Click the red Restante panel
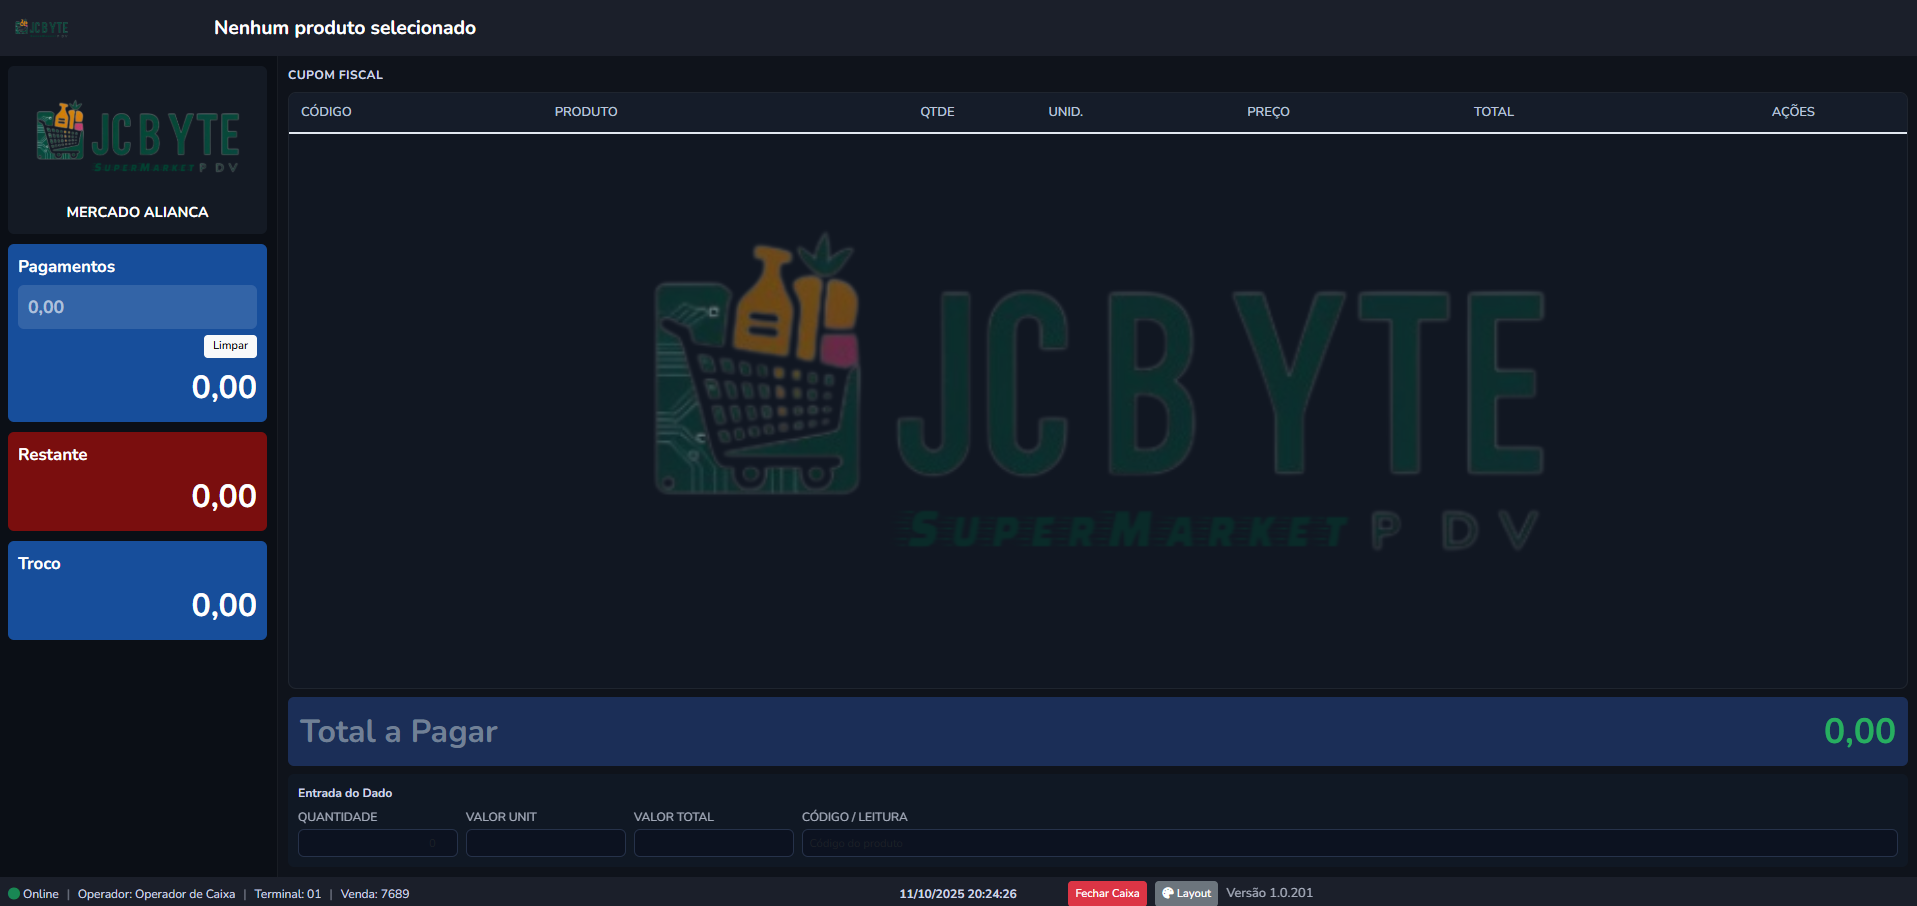The height and width of the screenshot is (906, 1917). point(137,481)
